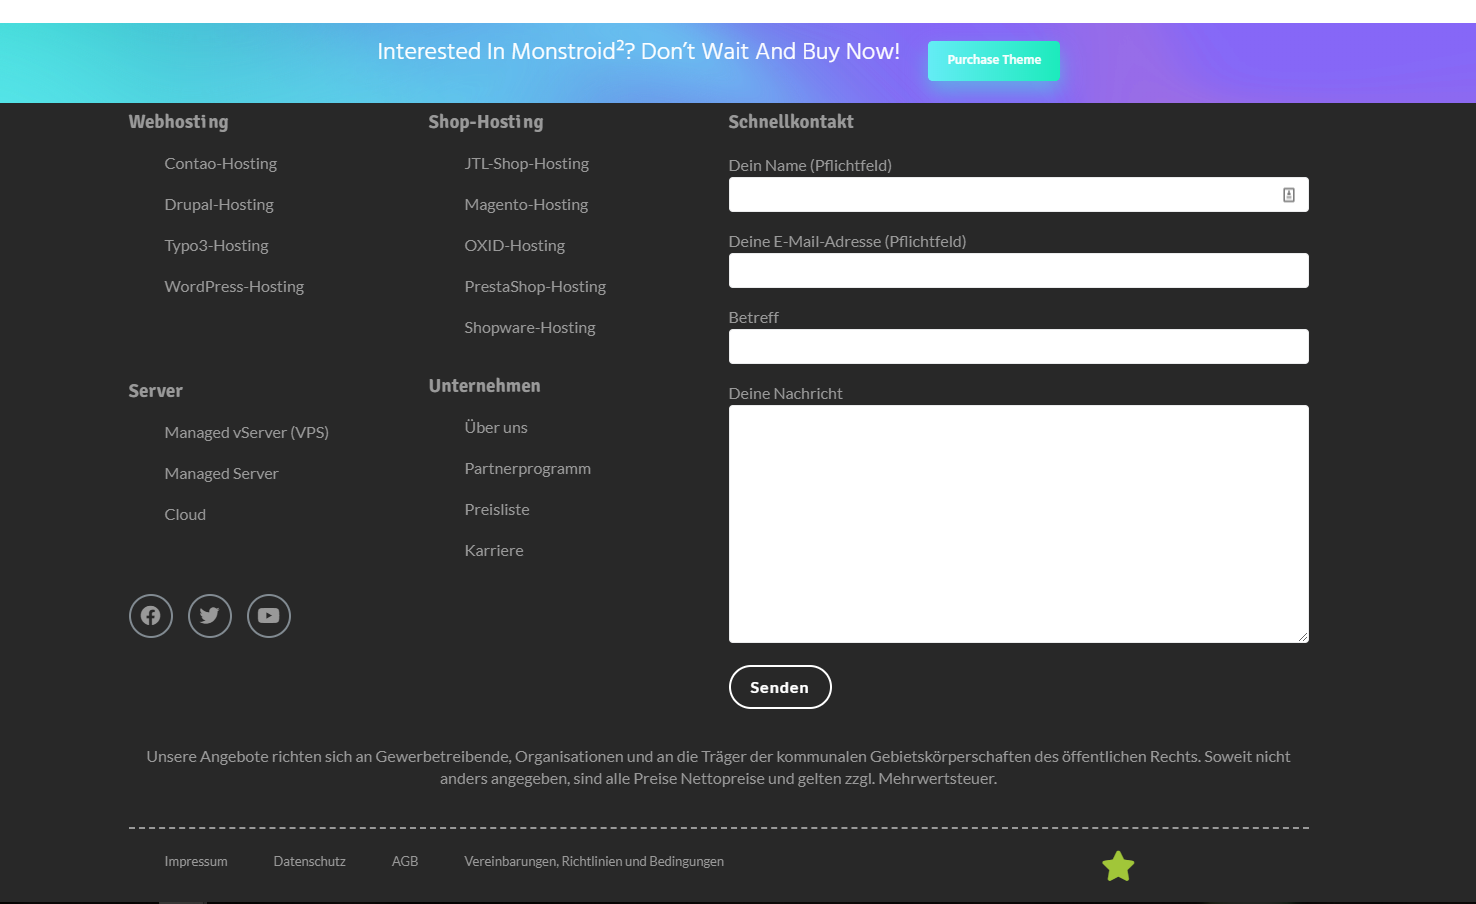View the Datenschutz footer link

309,862
